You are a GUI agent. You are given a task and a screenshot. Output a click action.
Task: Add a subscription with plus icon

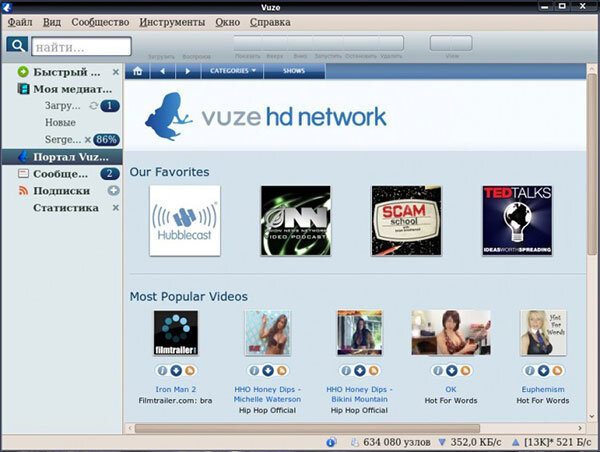point(113,191)
